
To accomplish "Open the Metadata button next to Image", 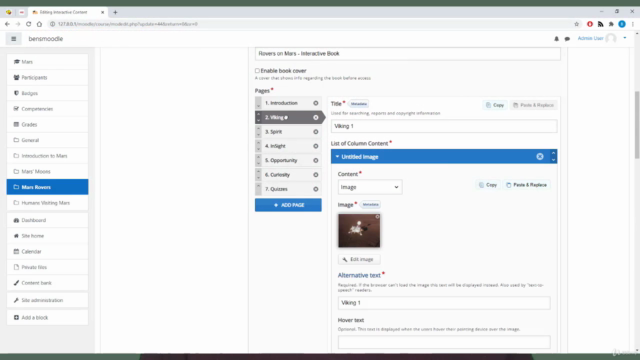I will [x=371, y=204].
